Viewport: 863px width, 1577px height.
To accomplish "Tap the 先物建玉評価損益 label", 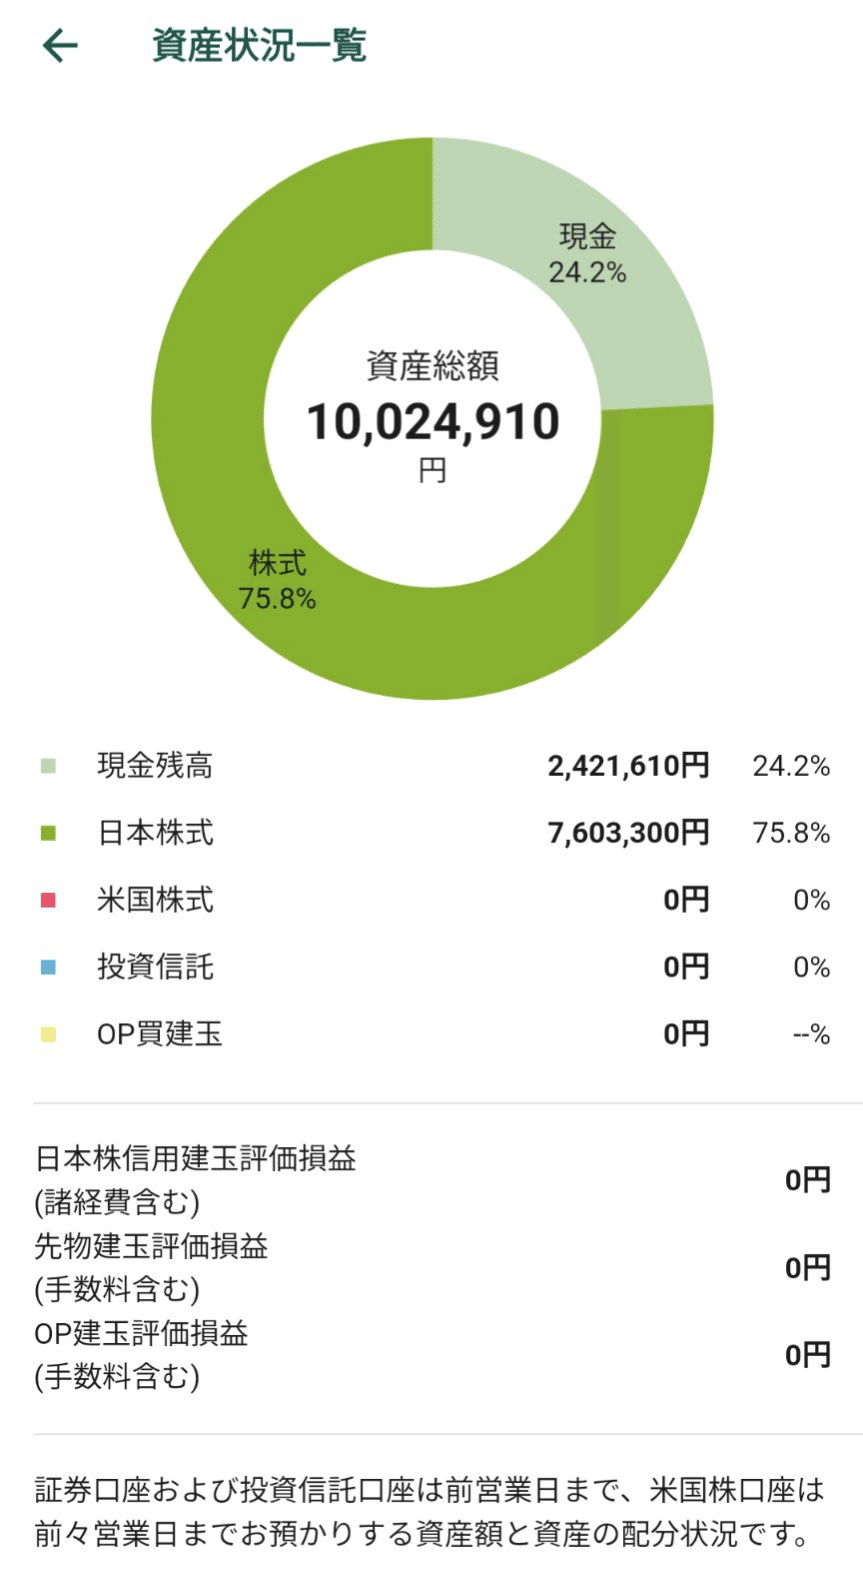I will pyautogui.click(x=152, y=1247).
